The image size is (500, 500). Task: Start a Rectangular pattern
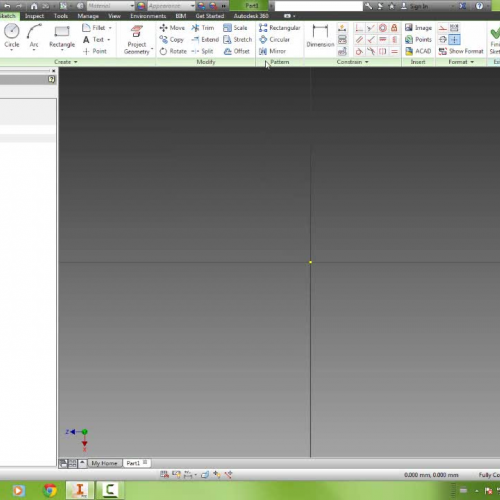pos(280,28)
